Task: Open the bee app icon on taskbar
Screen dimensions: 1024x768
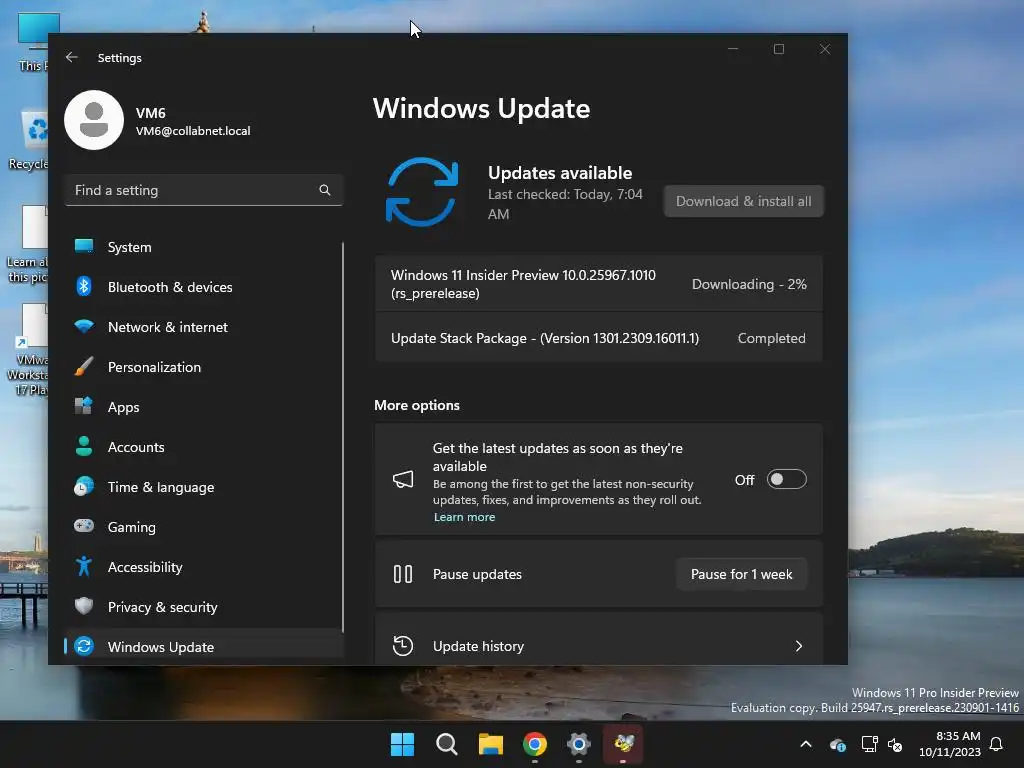Action: coord(623,743)
